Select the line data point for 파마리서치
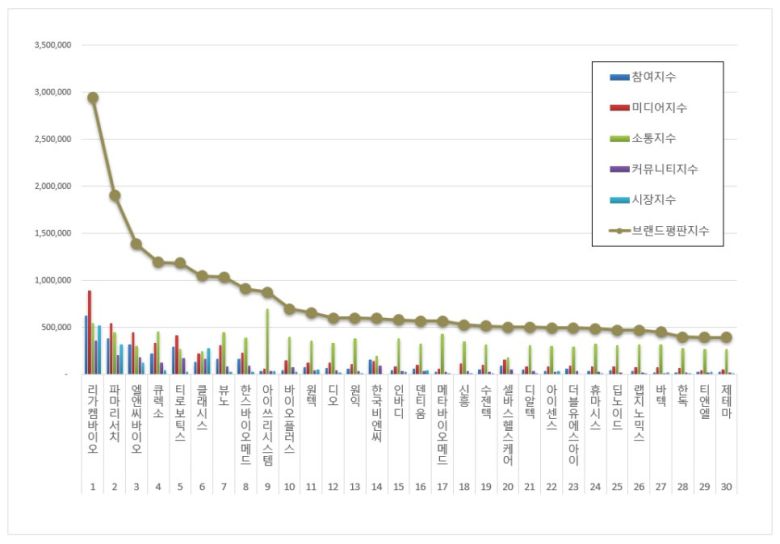 pos(115,195)
